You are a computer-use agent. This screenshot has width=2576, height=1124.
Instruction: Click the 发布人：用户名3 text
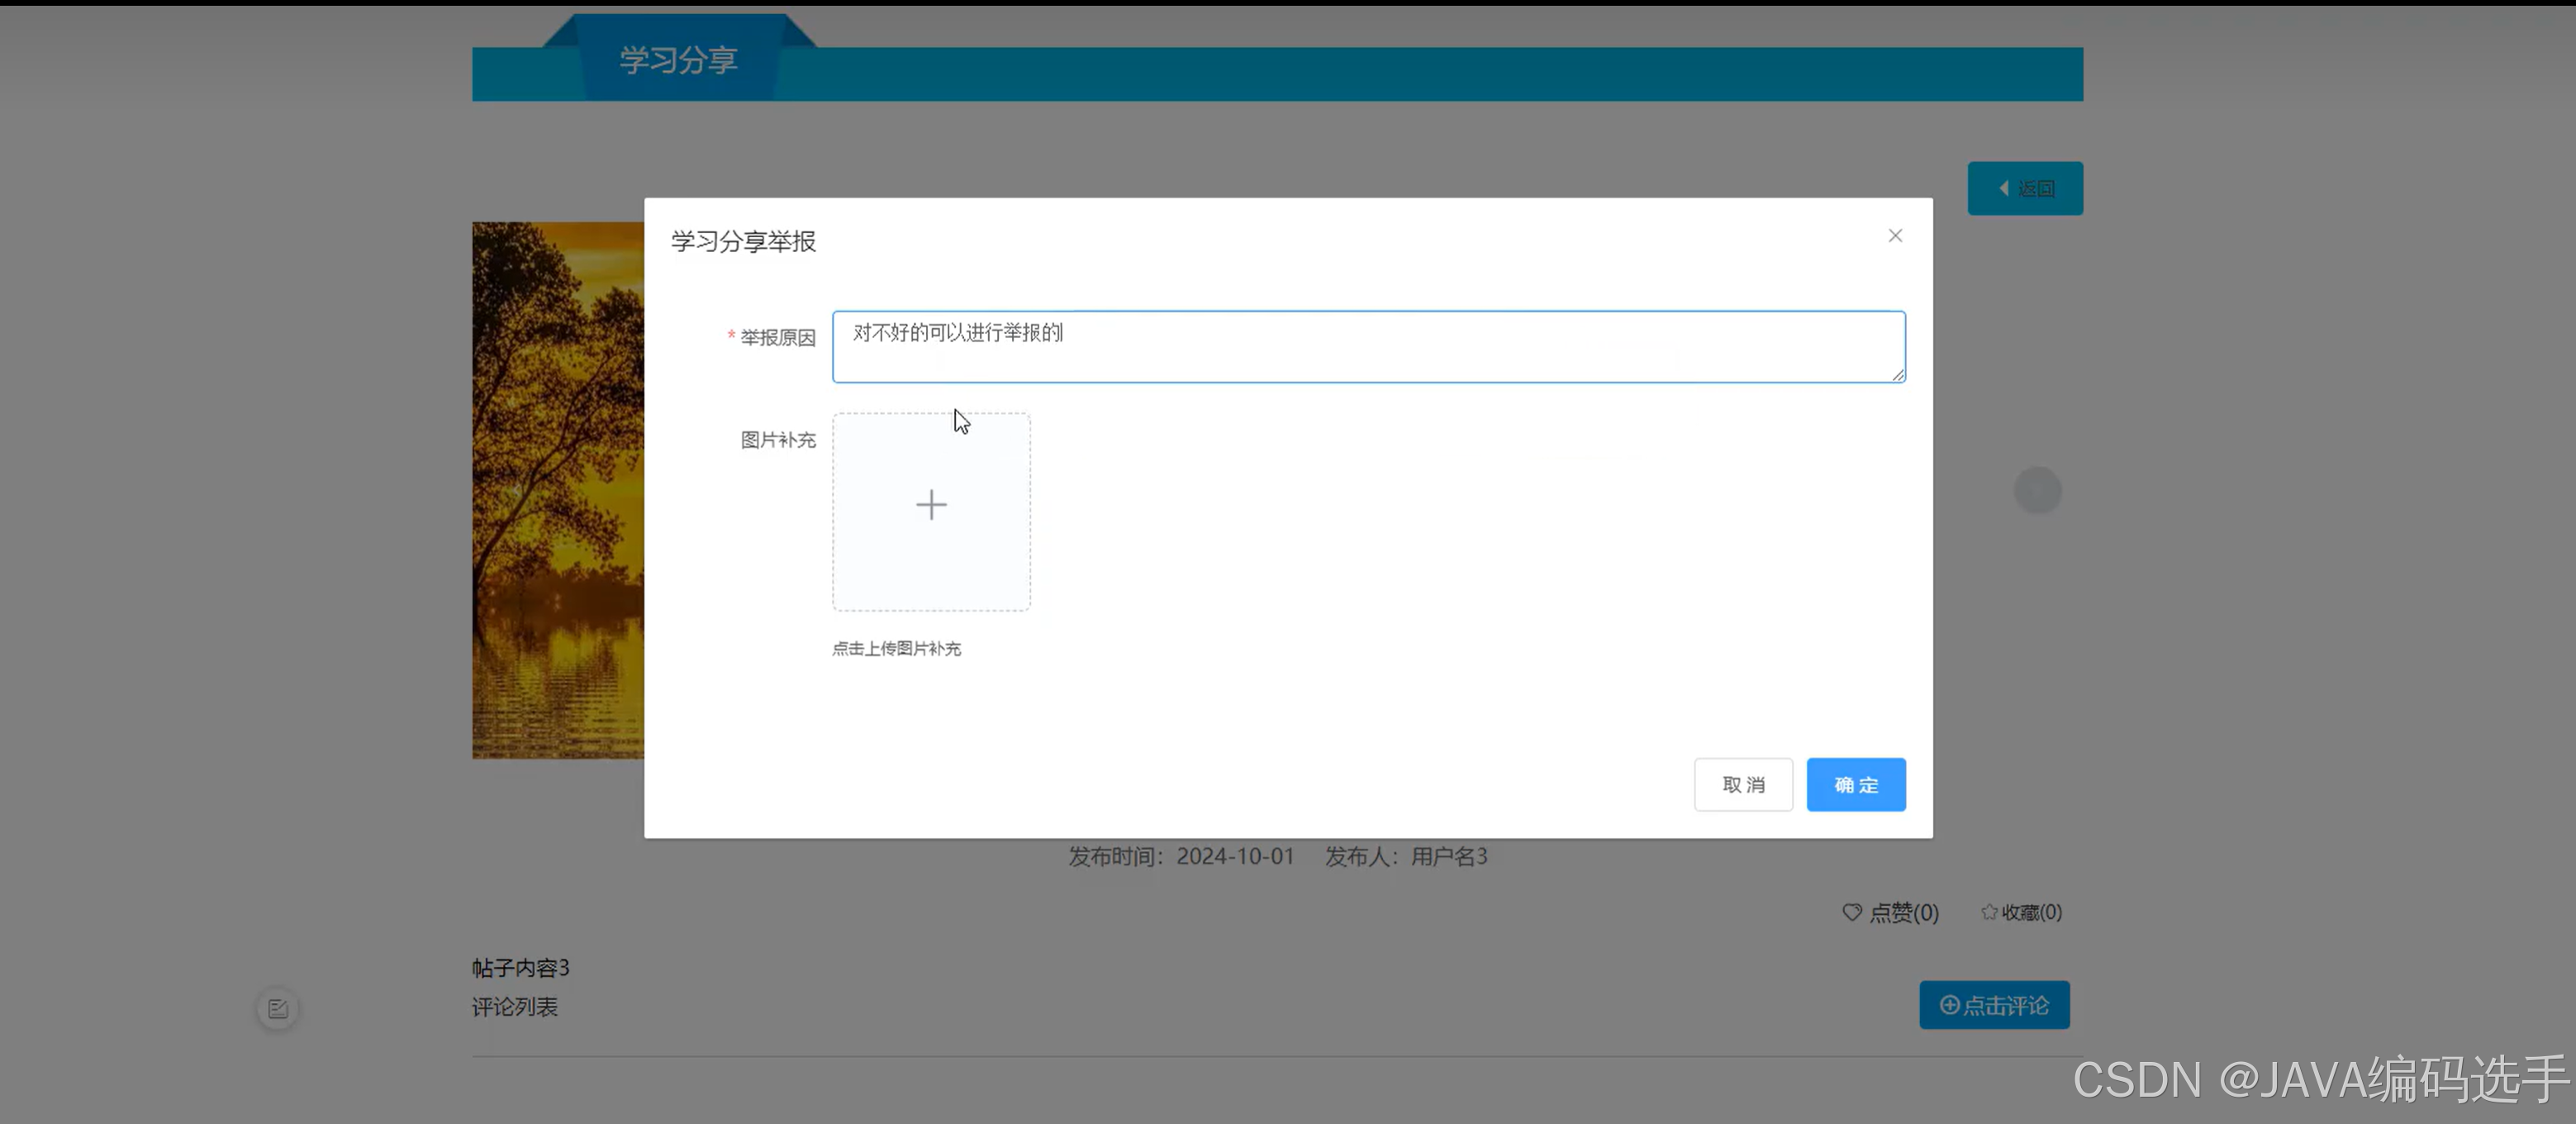[x=1406, y=856]
